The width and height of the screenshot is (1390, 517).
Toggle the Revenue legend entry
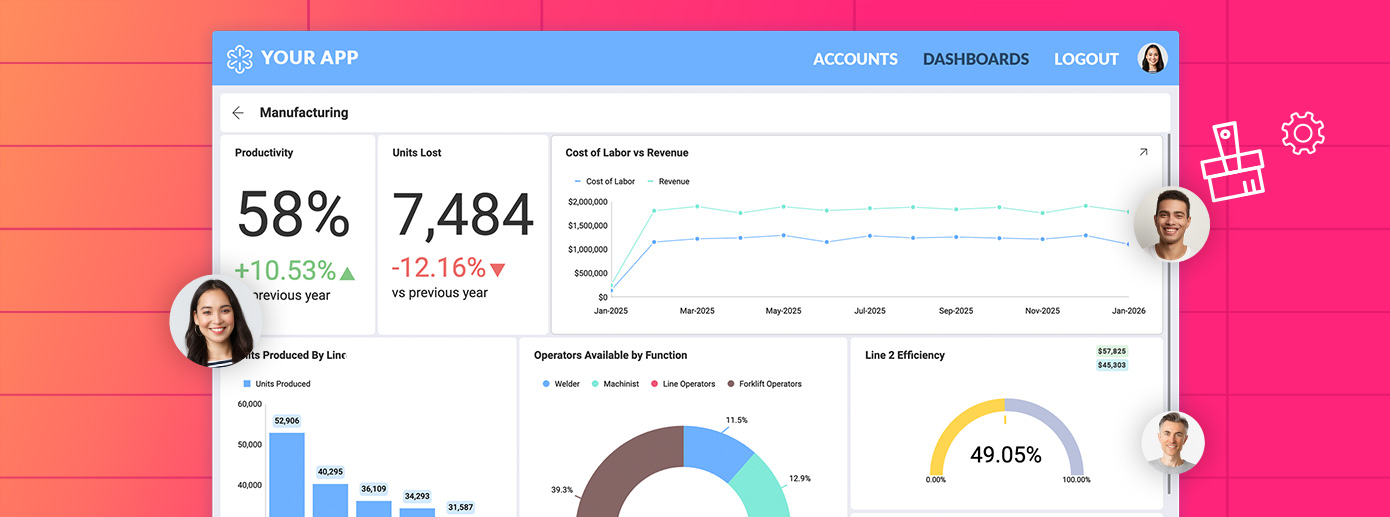click(668, 181)
